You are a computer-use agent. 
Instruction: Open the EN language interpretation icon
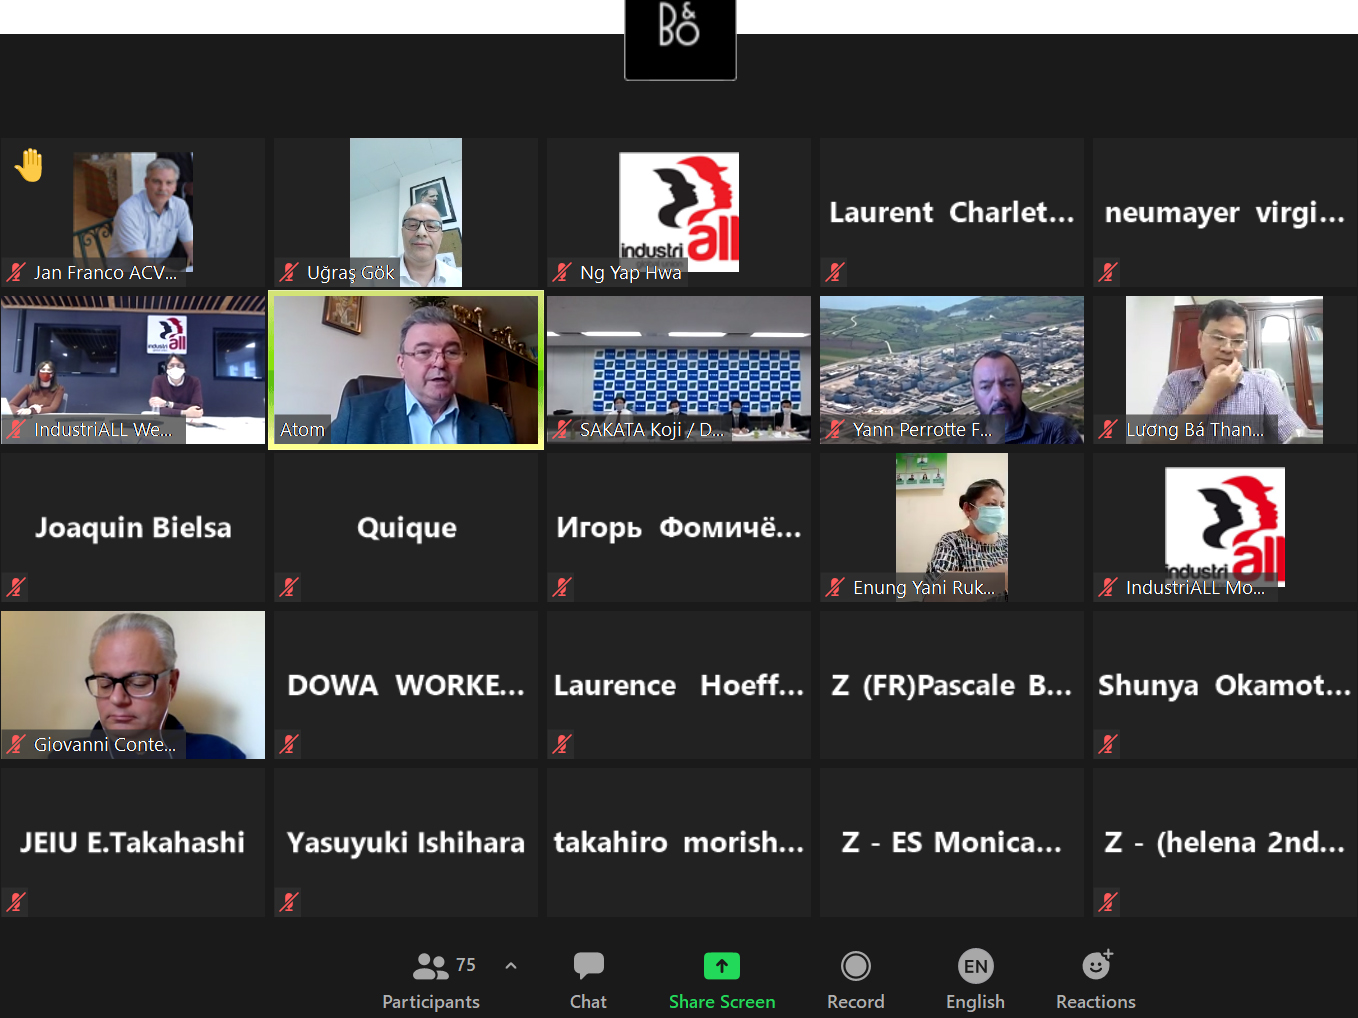(x=975, y=966)
